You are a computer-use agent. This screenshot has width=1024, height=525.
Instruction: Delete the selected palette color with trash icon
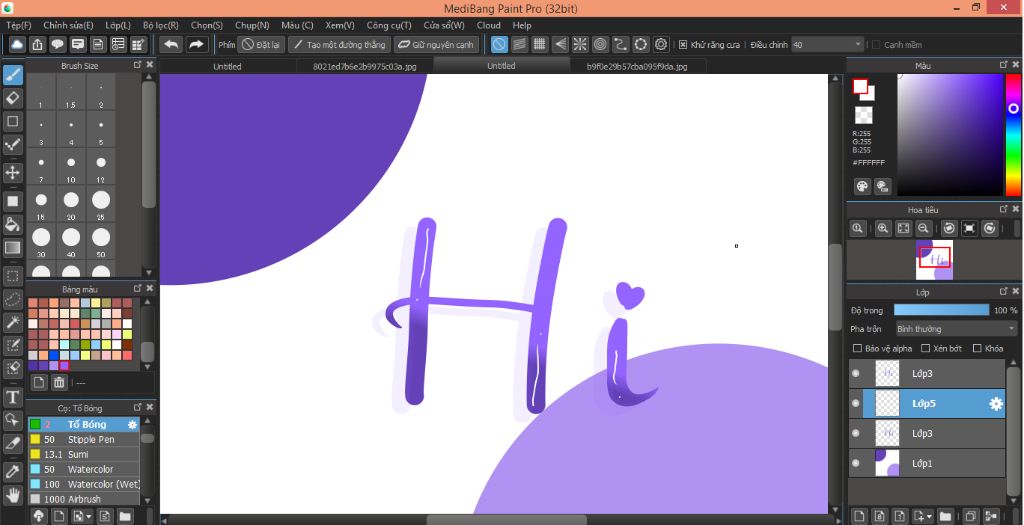point(59,383)
